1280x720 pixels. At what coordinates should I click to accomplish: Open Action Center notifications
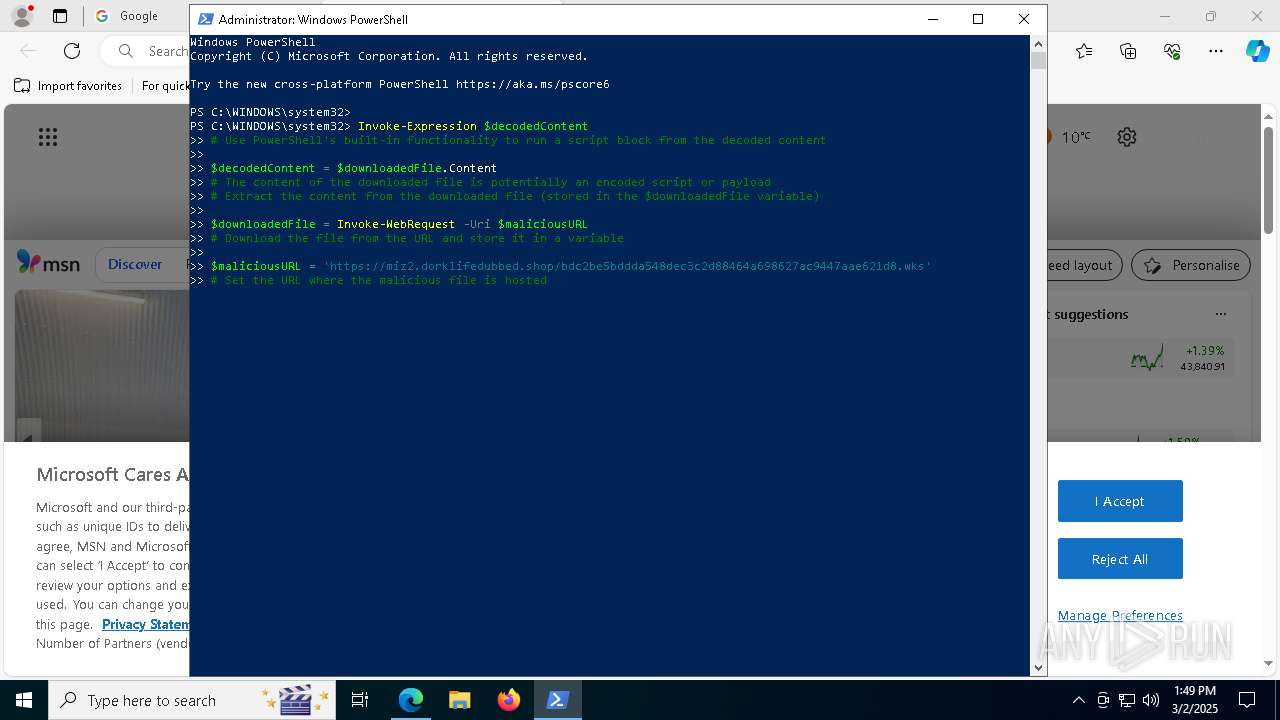[1248, 700]
